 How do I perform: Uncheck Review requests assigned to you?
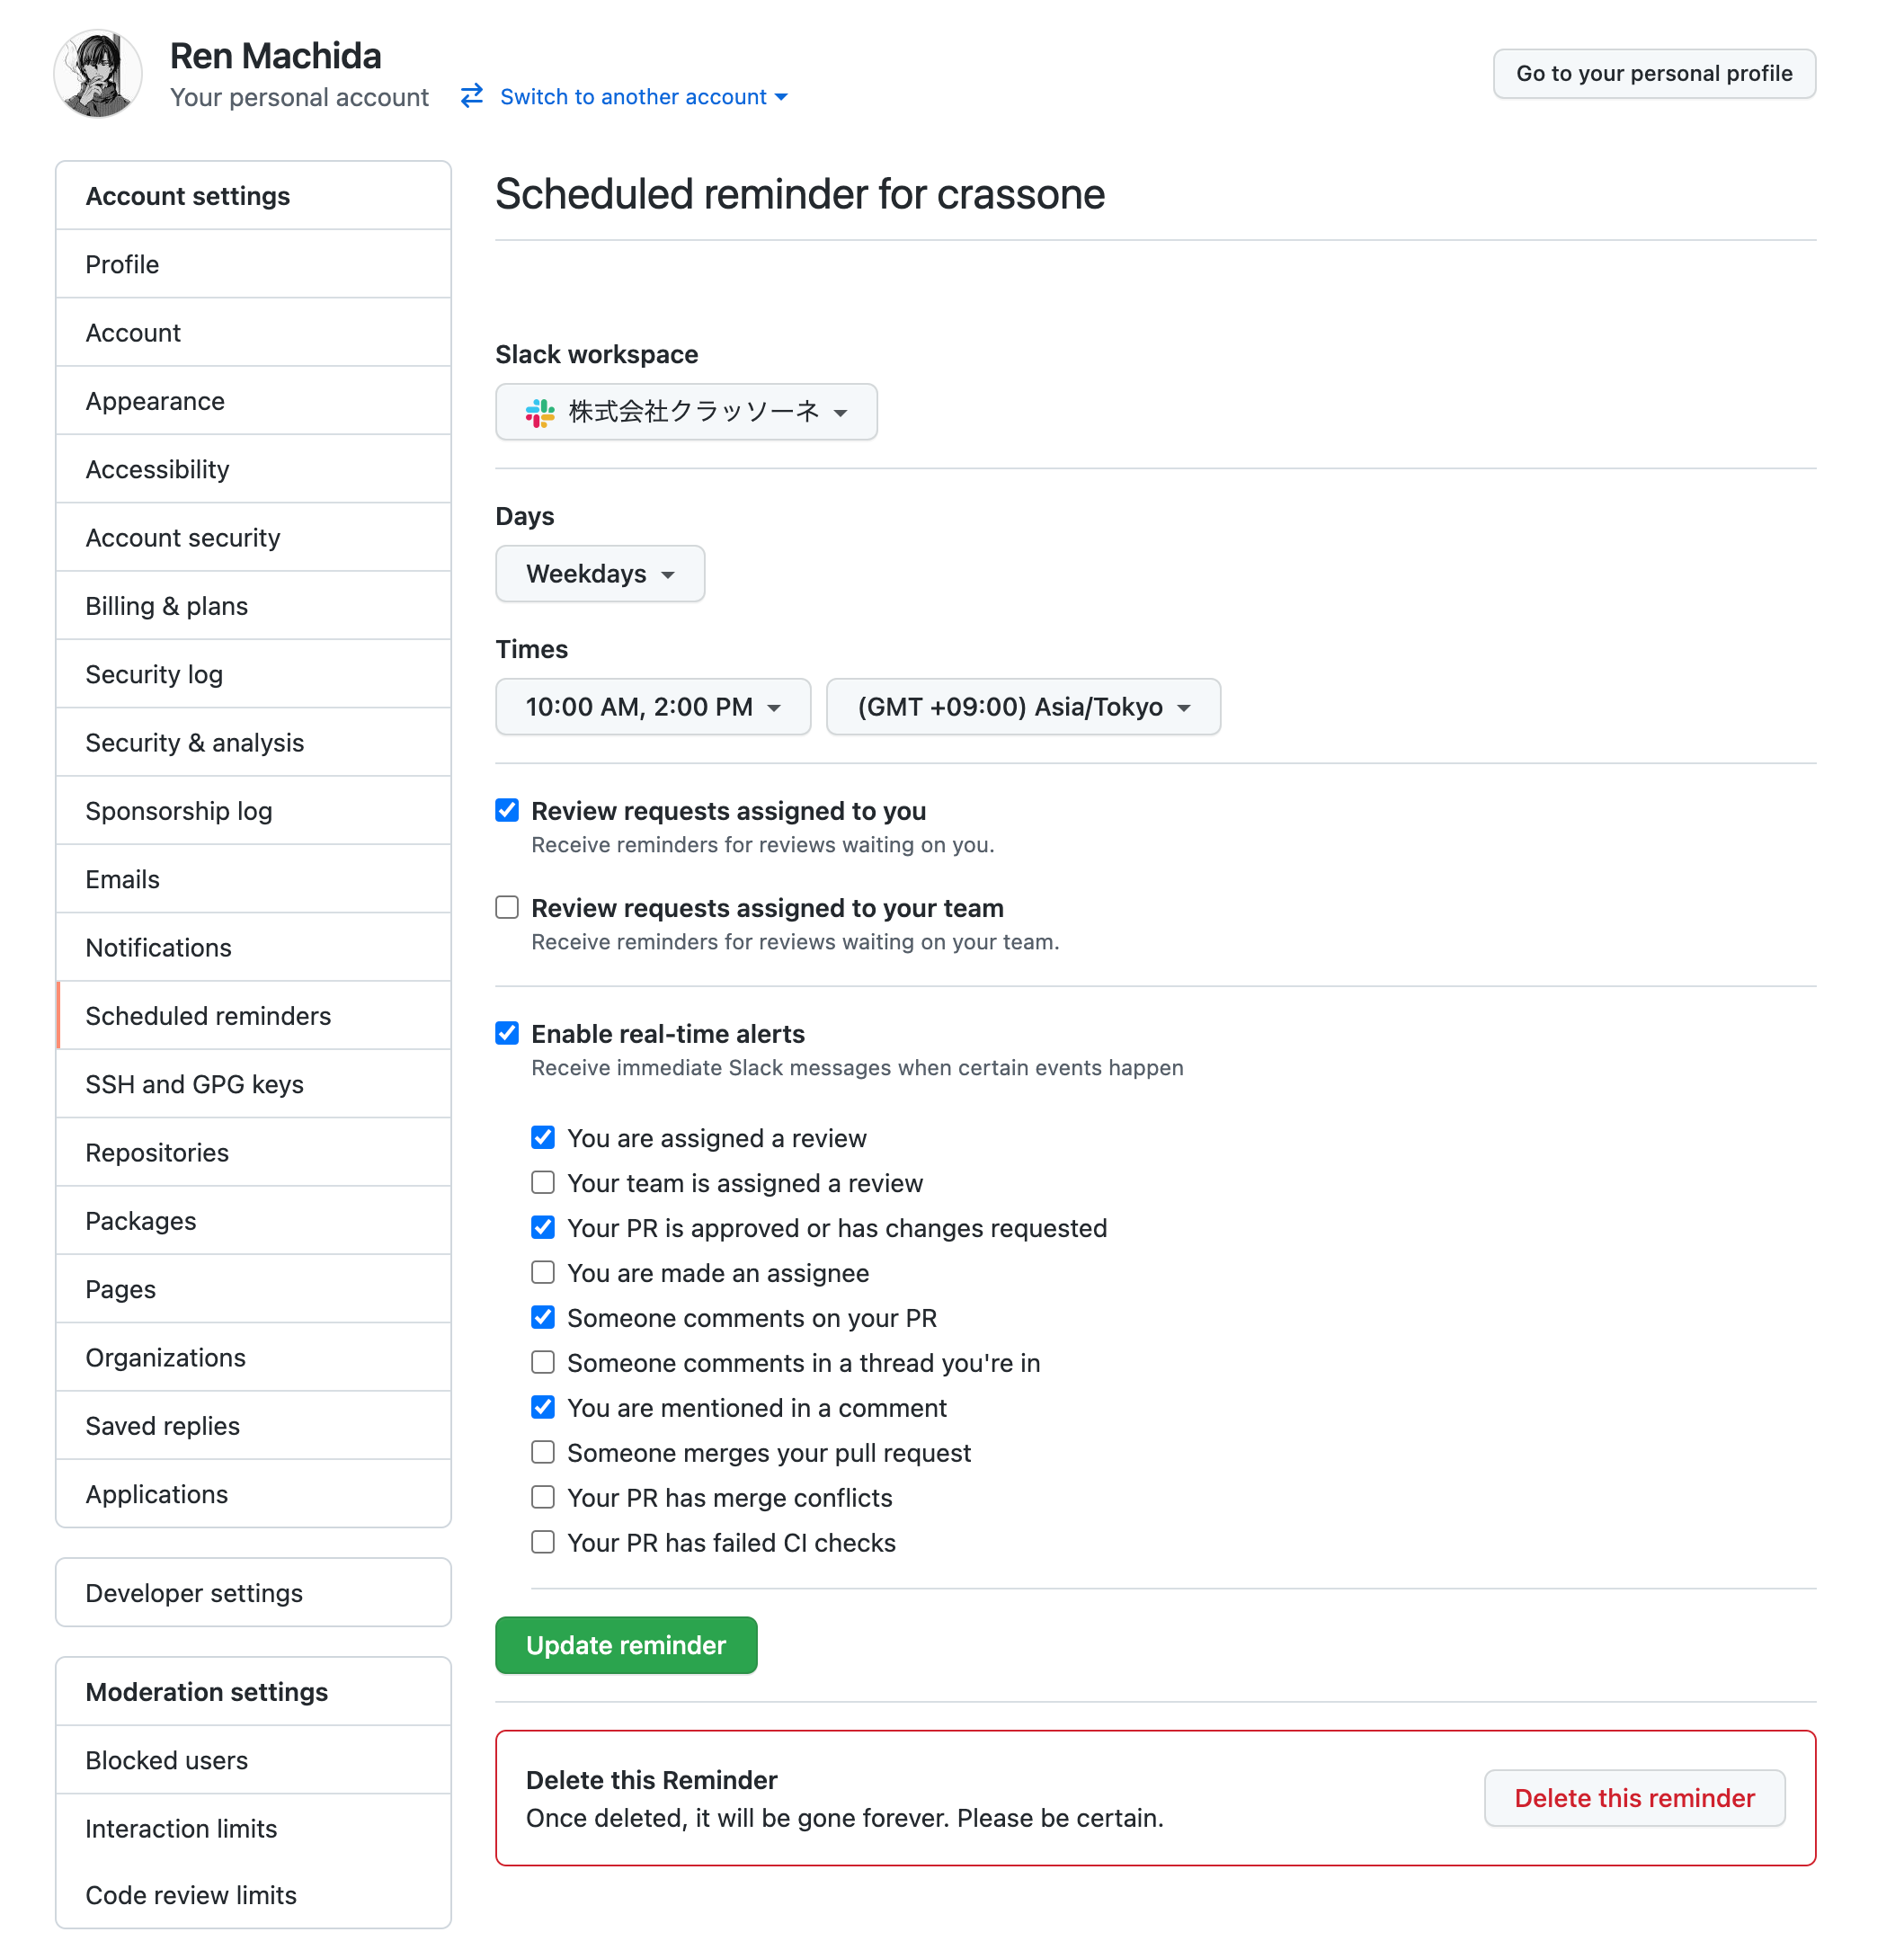pyautogui.click(x=507, y=810)
